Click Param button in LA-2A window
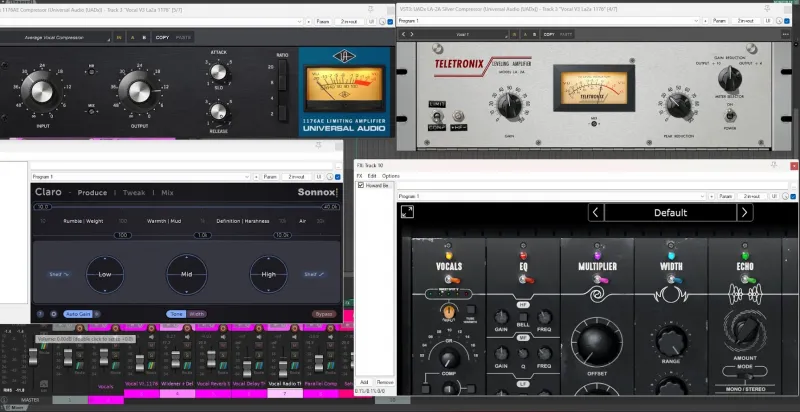The width and height of the screenshot is (800, 412). click(719, 21)
